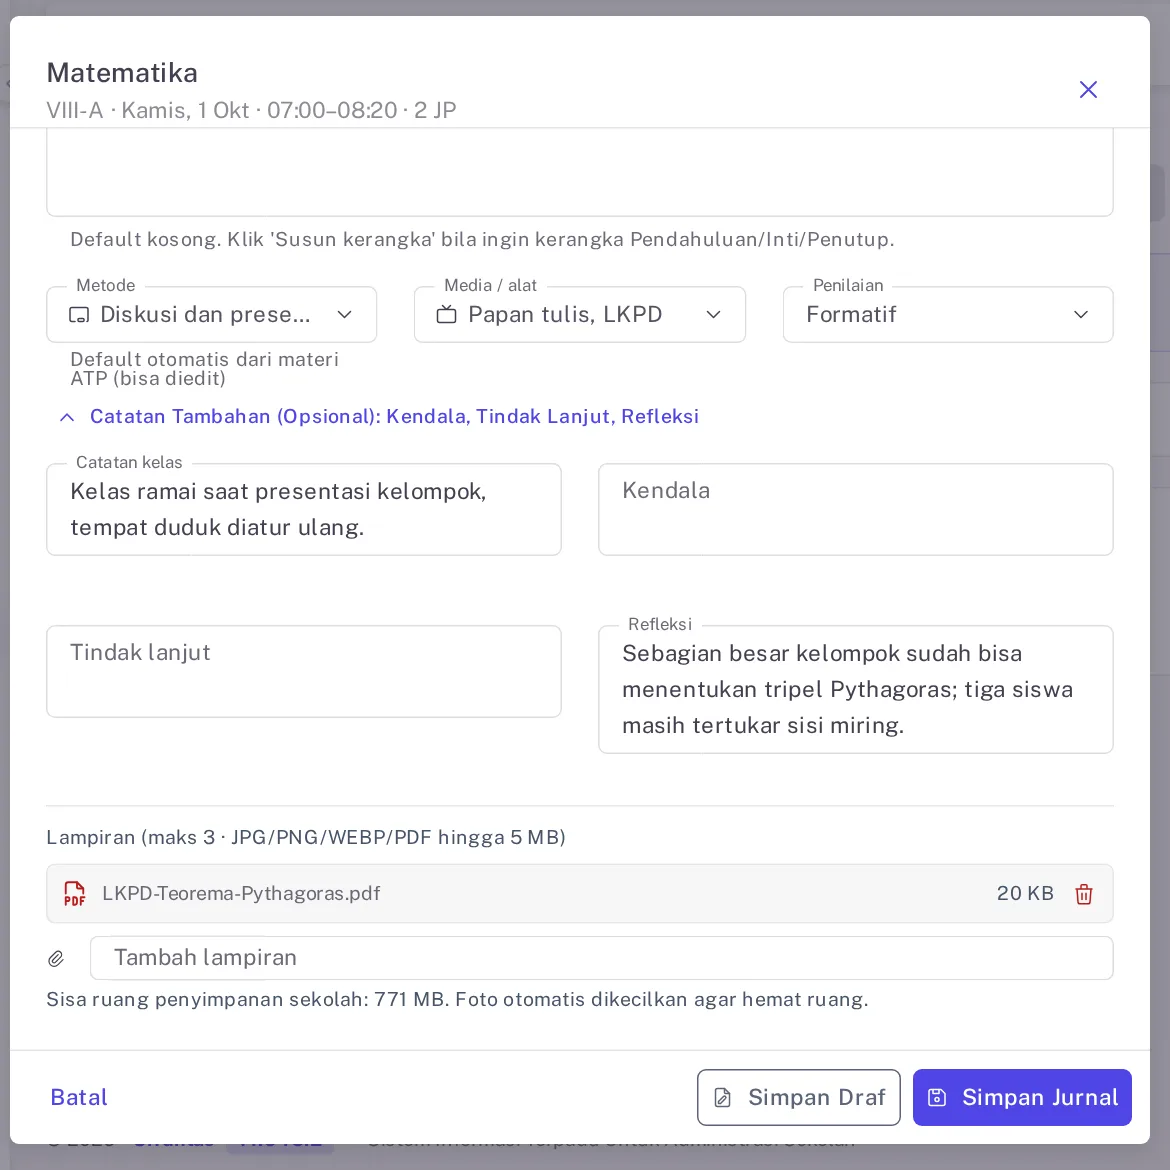Click the 'Default kosong' hint text
This screenshot has width=1170, height=1170.
click(x=482, y=240)
